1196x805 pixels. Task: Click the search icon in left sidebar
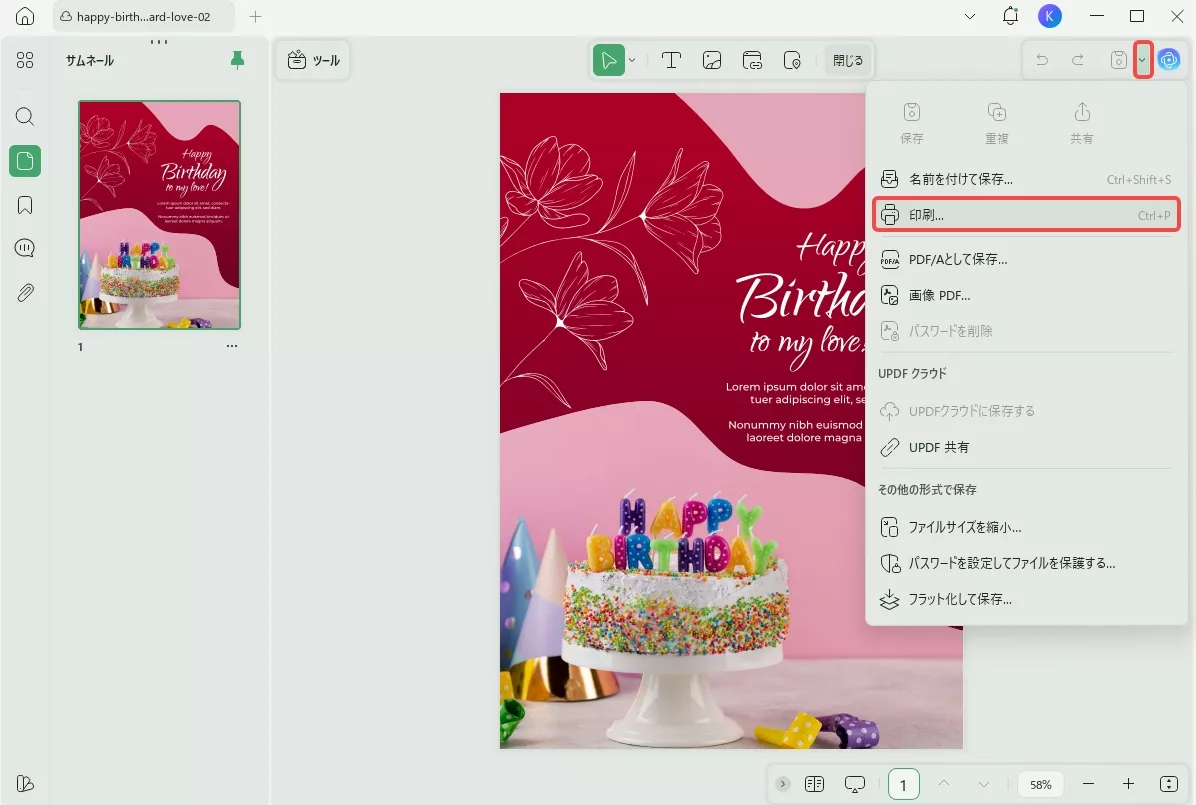point(25,116)
